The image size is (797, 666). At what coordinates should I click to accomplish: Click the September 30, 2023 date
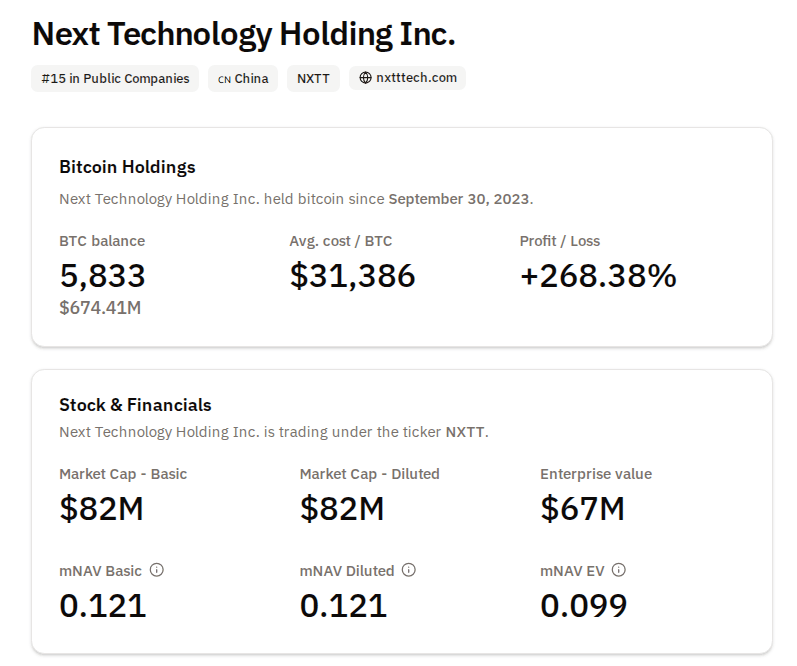458,198
